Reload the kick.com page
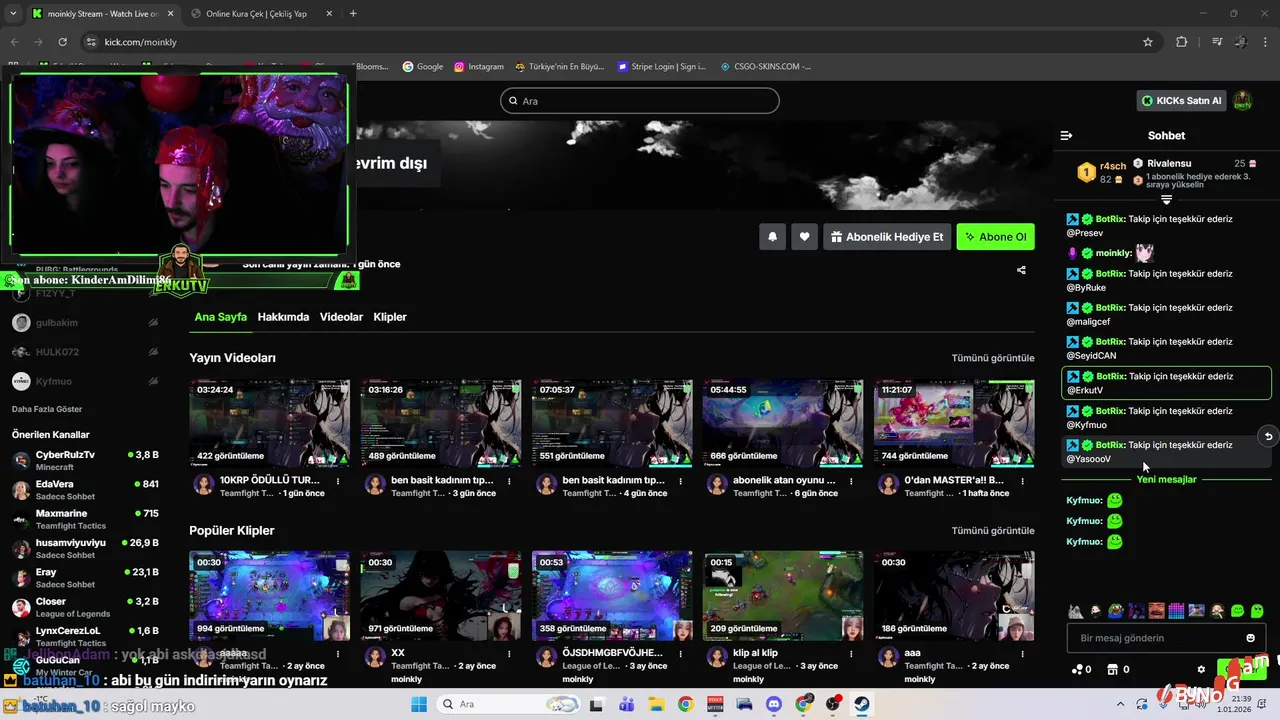Screen dimensions: 1280x720 coord(62,42)
